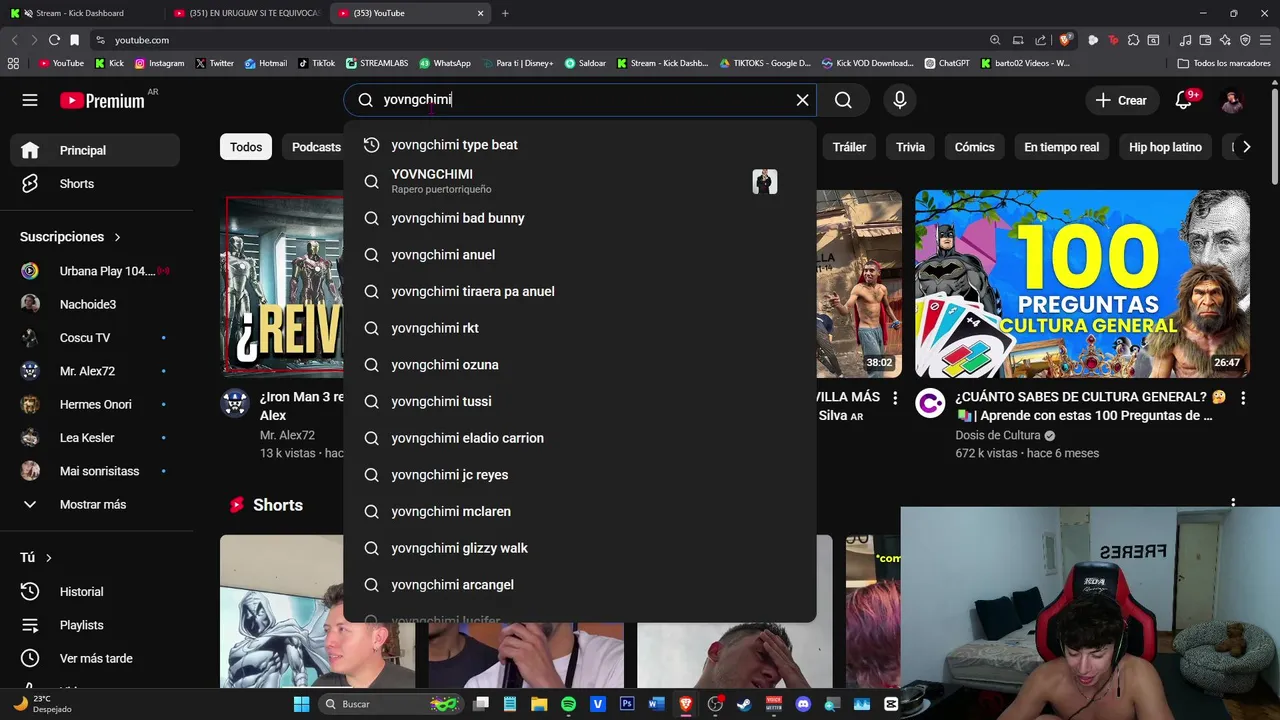Open Spotify from the taskbar
The width and height of the screenshot is (1280, 720).
tap(568, 704)
